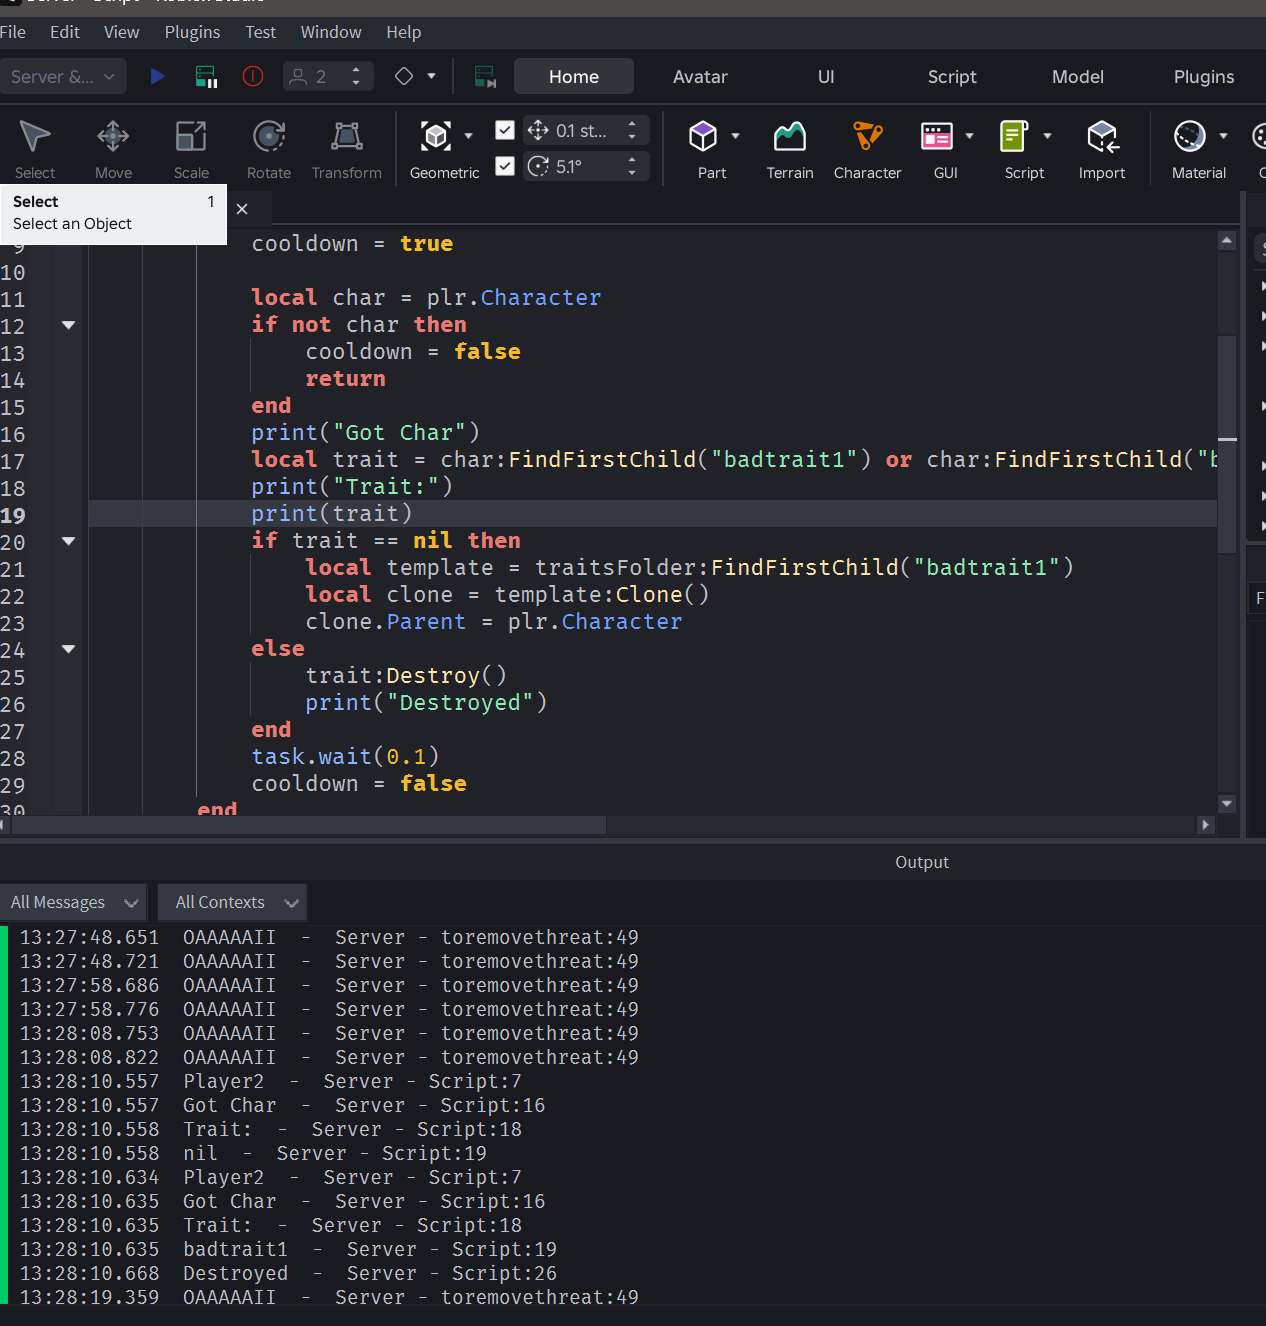The width and height of the screenshot is (1266, 1326).
Task: Click the code editor scroll down arrow
Action: (x=1227, y=803)
